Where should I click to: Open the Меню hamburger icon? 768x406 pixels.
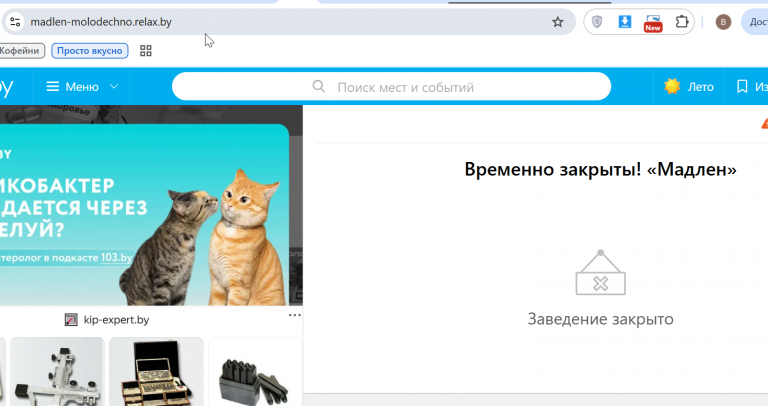pos(52,87)
